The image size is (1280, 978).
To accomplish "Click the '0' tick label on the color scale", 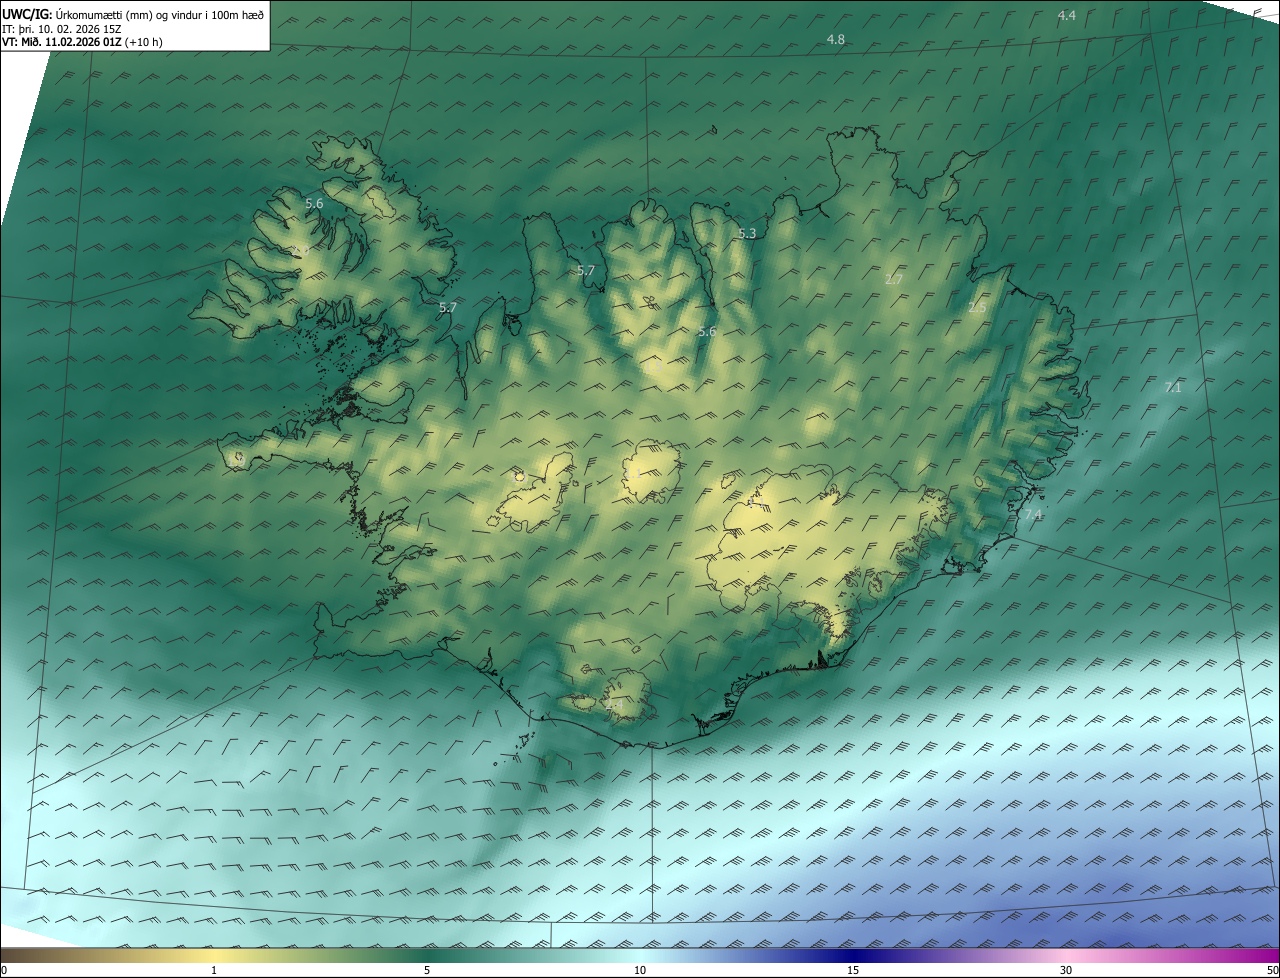I will (4, 970).
